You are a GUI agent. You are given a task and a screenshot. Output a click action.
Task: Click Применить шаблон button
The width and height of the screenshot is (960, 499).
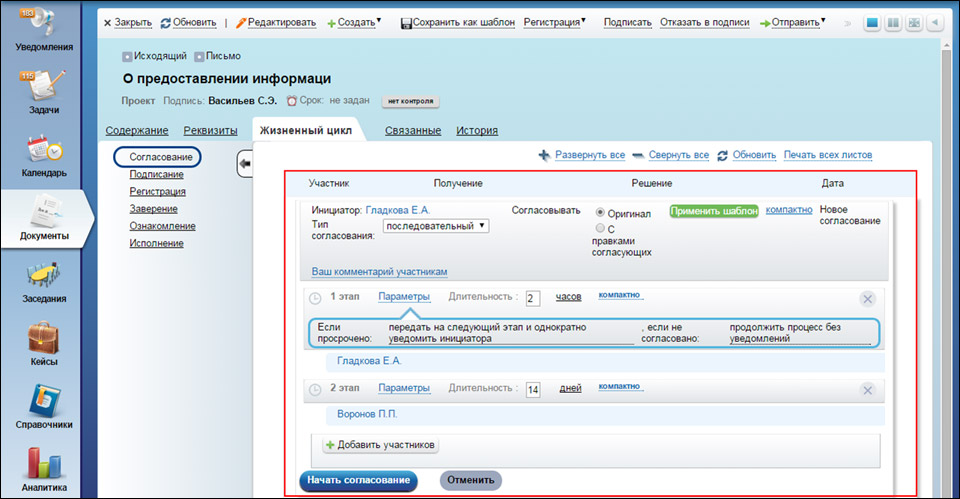pos(714,211)
